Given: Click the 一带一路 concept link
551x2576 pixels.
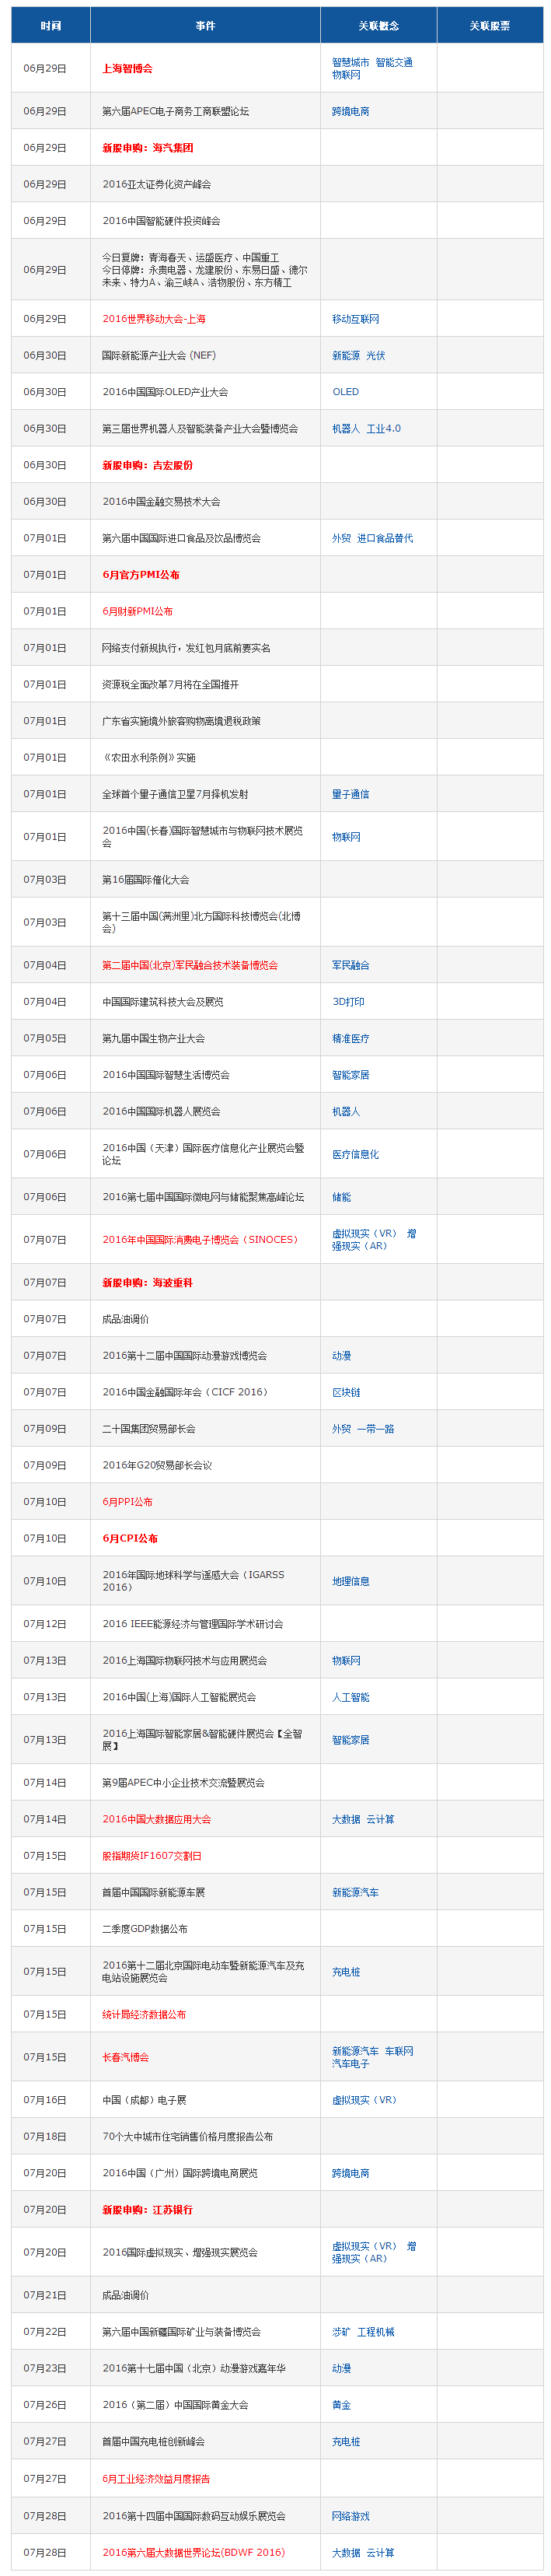Looking at the screenshot, I should 375,1429.
